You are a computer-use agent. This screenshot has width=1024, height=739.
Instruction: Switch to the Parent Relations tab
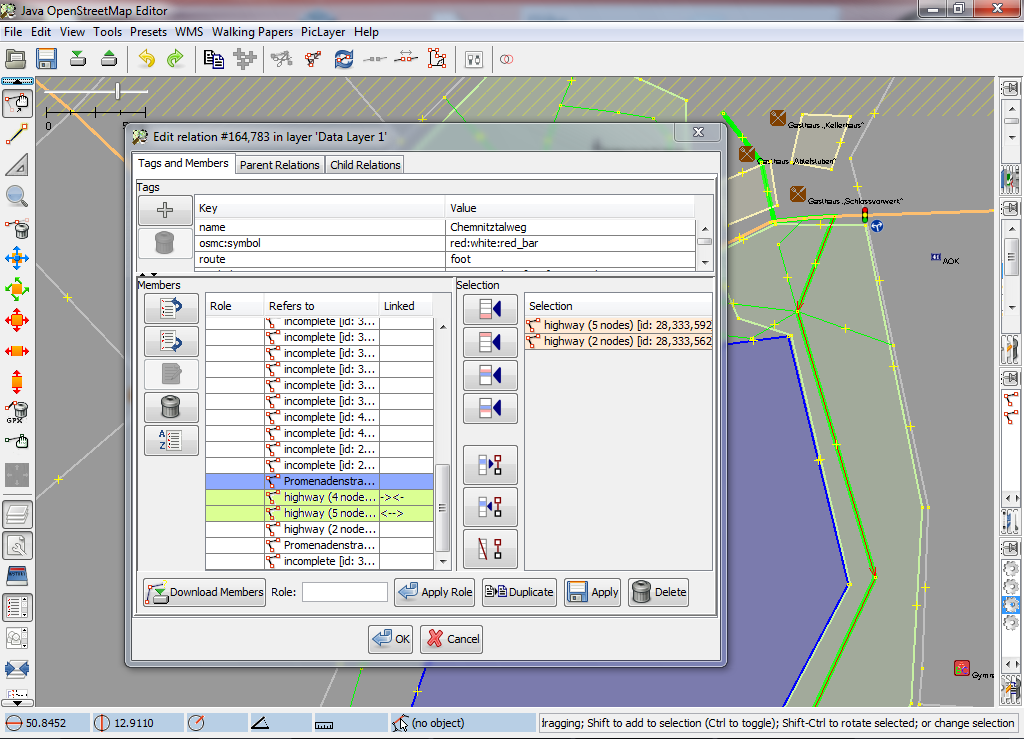click(279, 165)
